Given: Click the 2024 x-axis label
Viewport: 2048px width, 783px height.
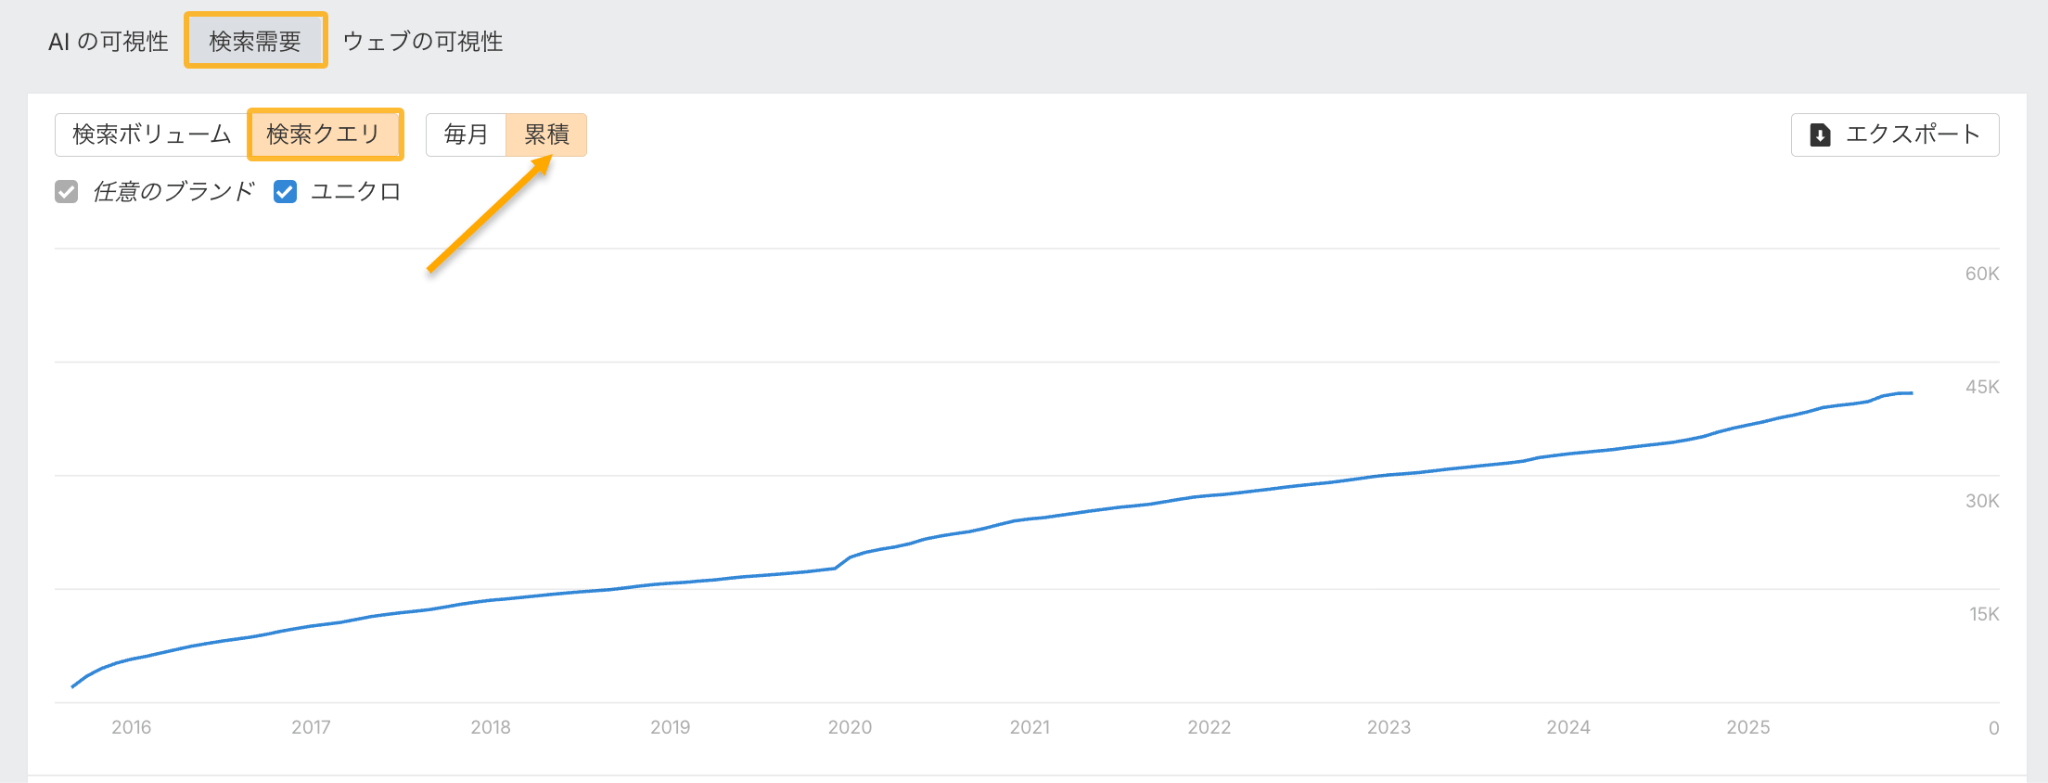Looking at the screenshot, I should point(1567,727).
